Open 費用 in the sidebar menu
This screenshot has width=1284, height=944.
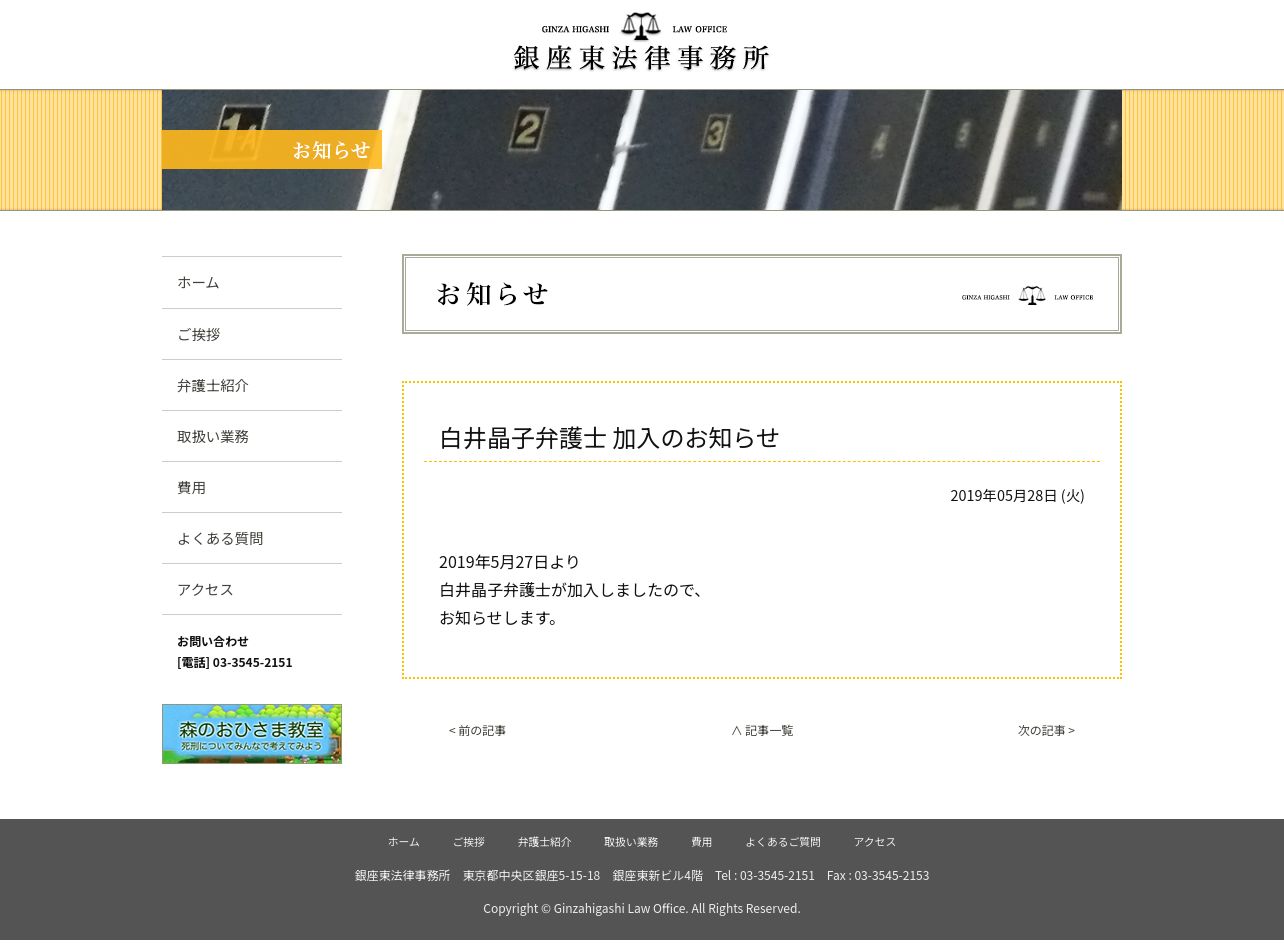[x=252, y=487]
